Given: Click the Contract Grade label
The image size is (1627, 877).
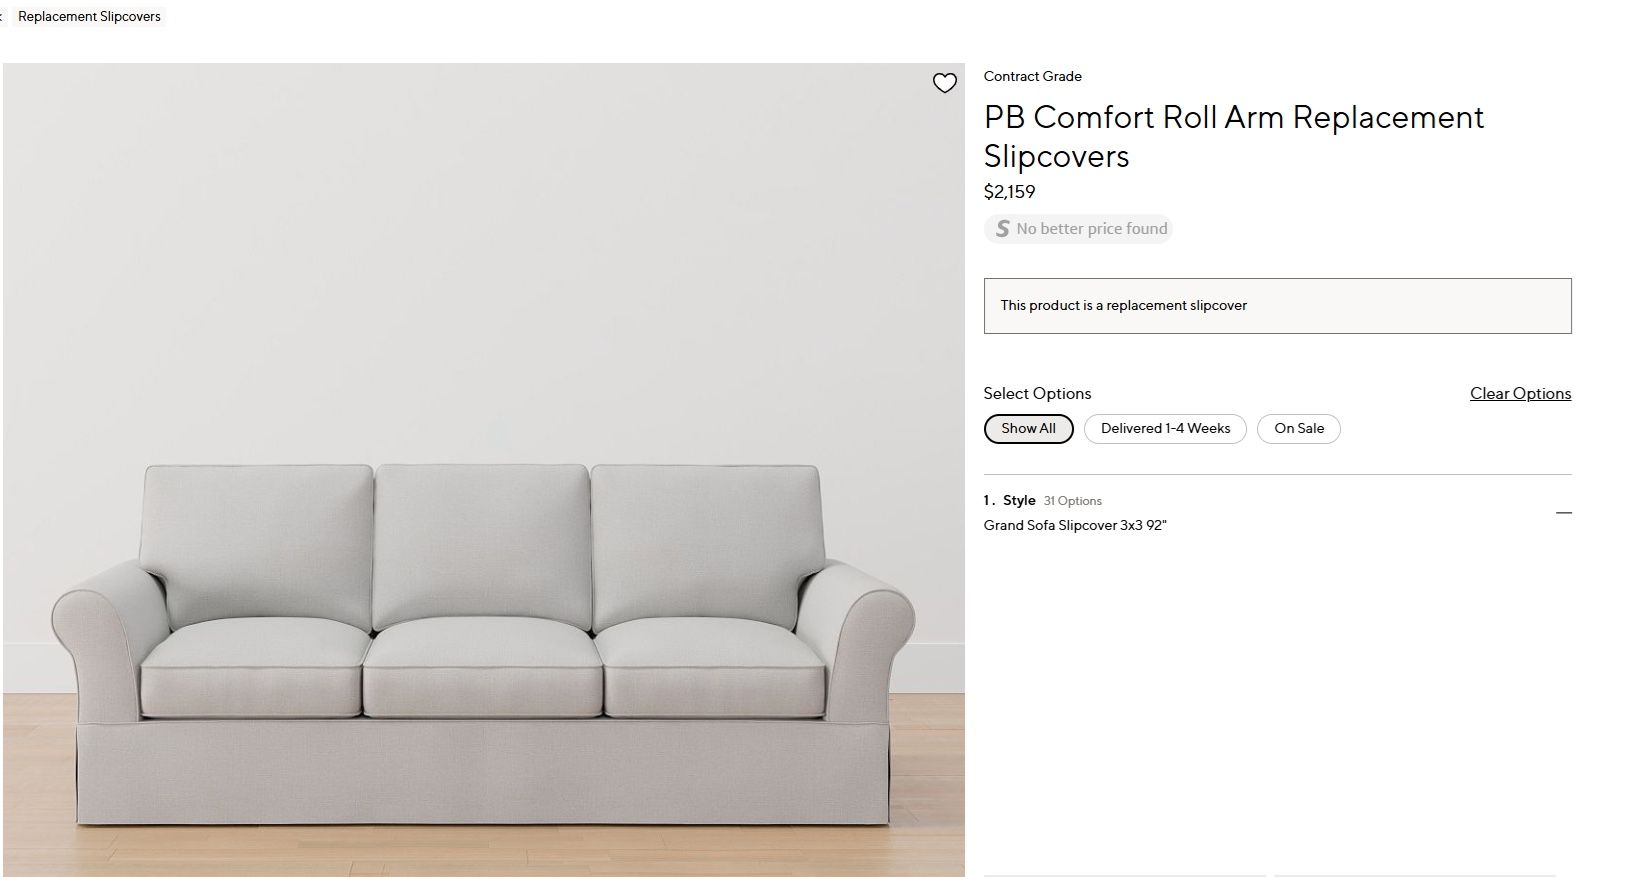Looking at the screenshot, I should click(1032, 77).
